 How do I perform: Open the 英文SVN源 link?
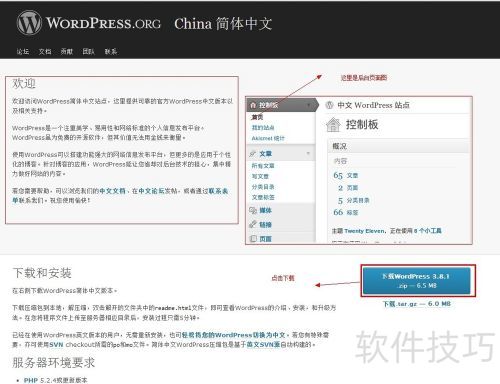click(263, 344)
